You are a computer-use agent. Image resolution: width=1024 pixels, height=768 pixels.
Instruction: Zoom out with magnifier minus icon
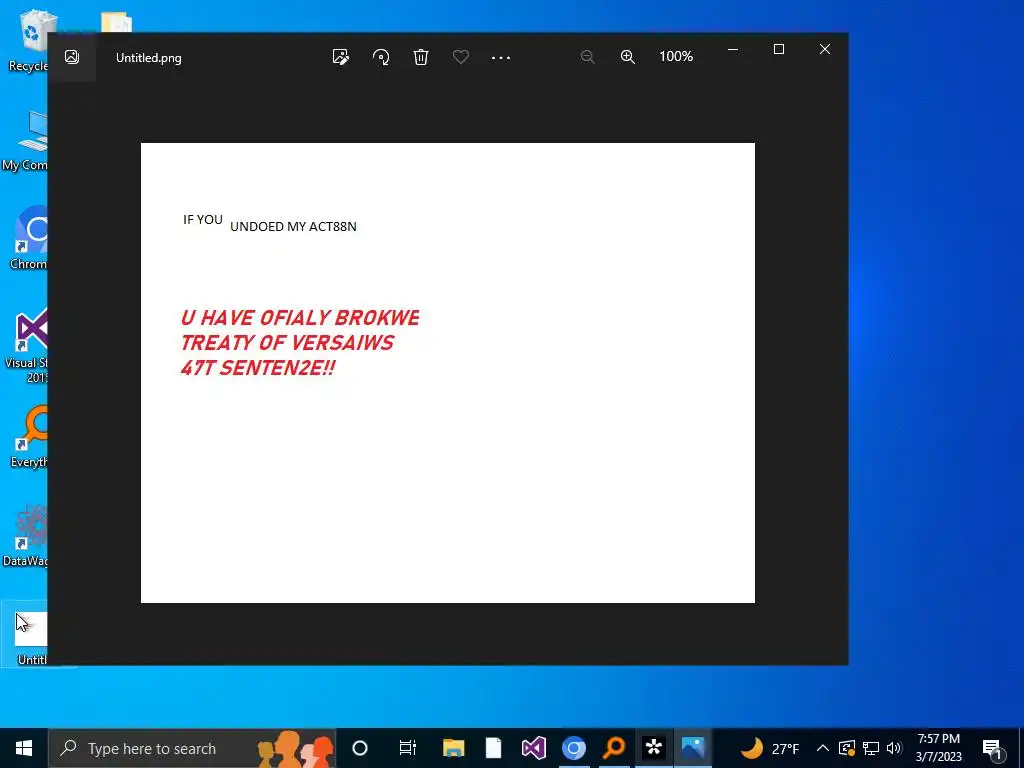pyautogui.click(x=587, y=57)
